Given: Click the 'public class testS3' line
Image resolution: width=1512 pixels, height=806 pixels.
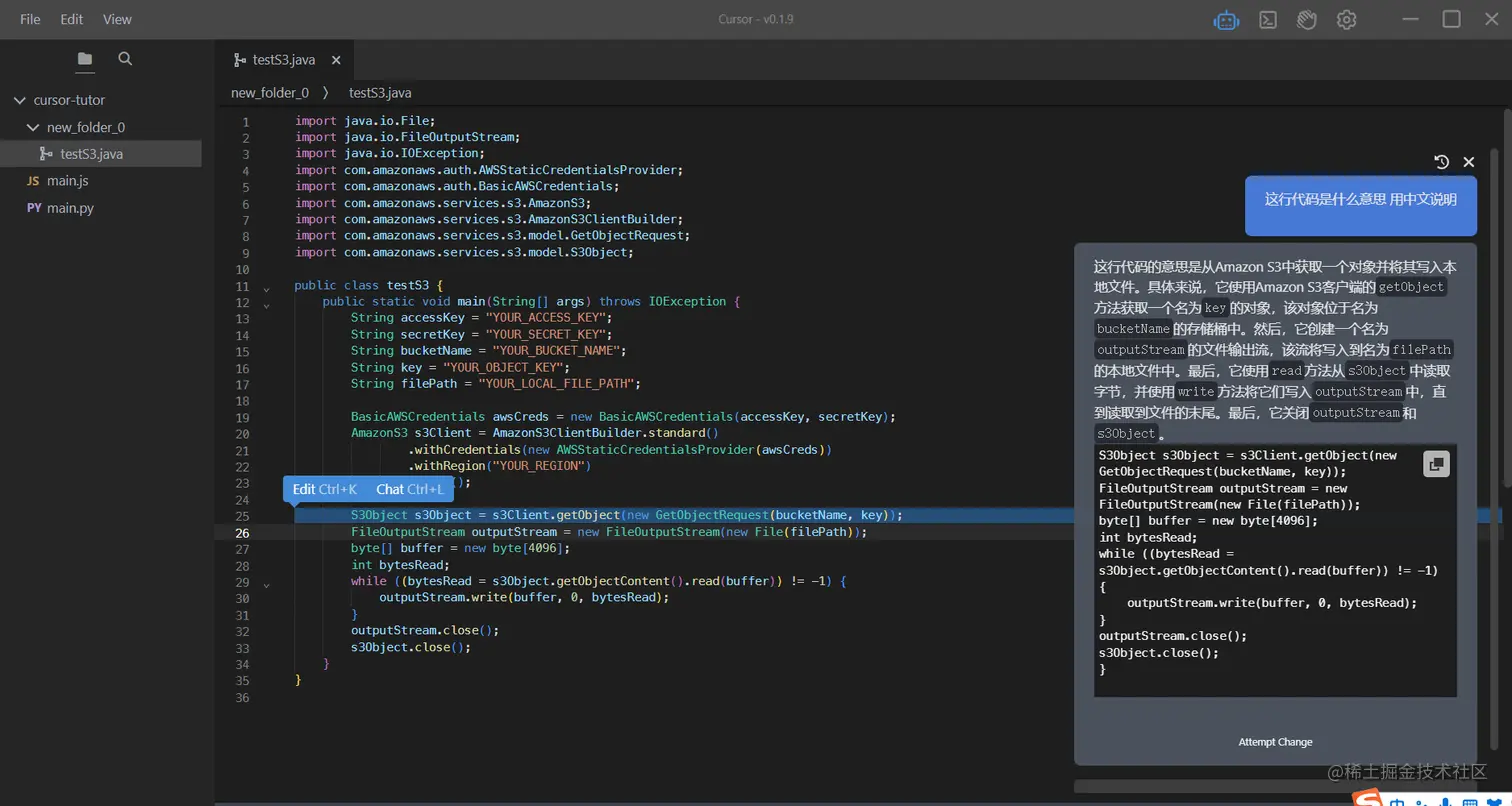Looking at the screenshot, I should [368, 285].
